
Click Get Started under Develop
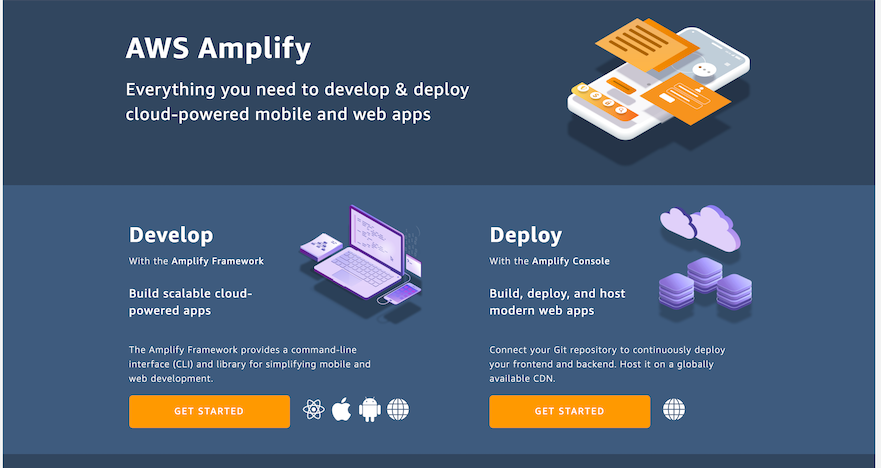[210, 411]
